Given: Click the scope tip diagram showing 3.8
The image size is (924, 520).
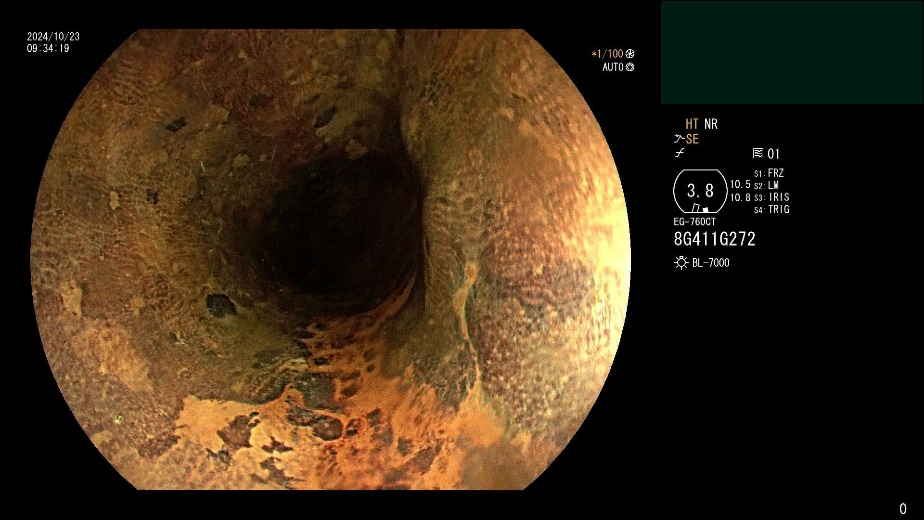Looking at the screenshot, I should pos(700,191).
